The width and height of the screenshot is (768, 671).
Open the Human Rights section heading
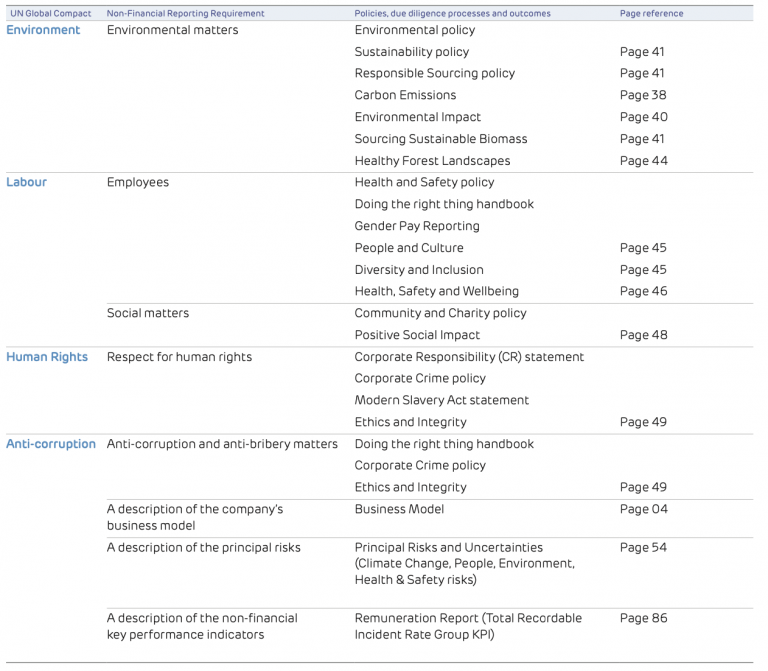pyautogui.click(x=47, y=357)
